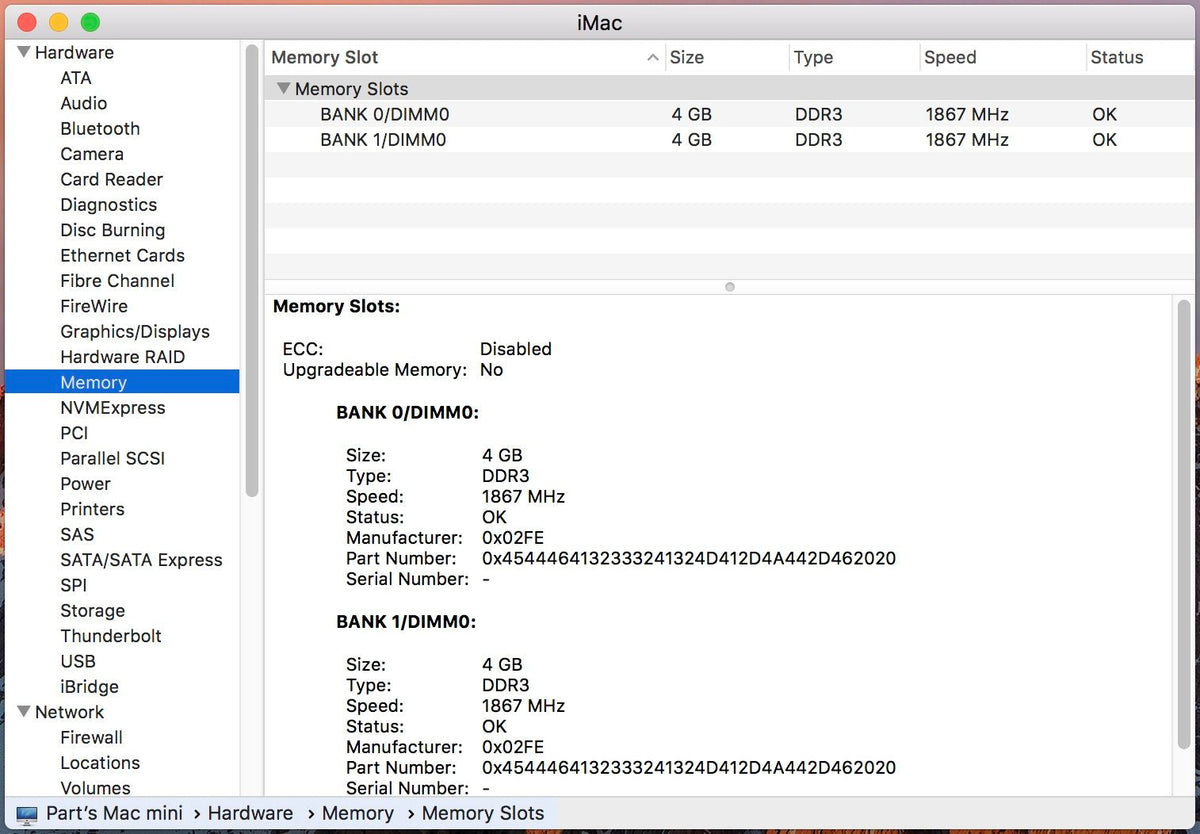The width and height of the screenshot is (1200, 834).
Task: Click BANK 0 part number value
Action: pyautogui.click(x=689, y=559)
